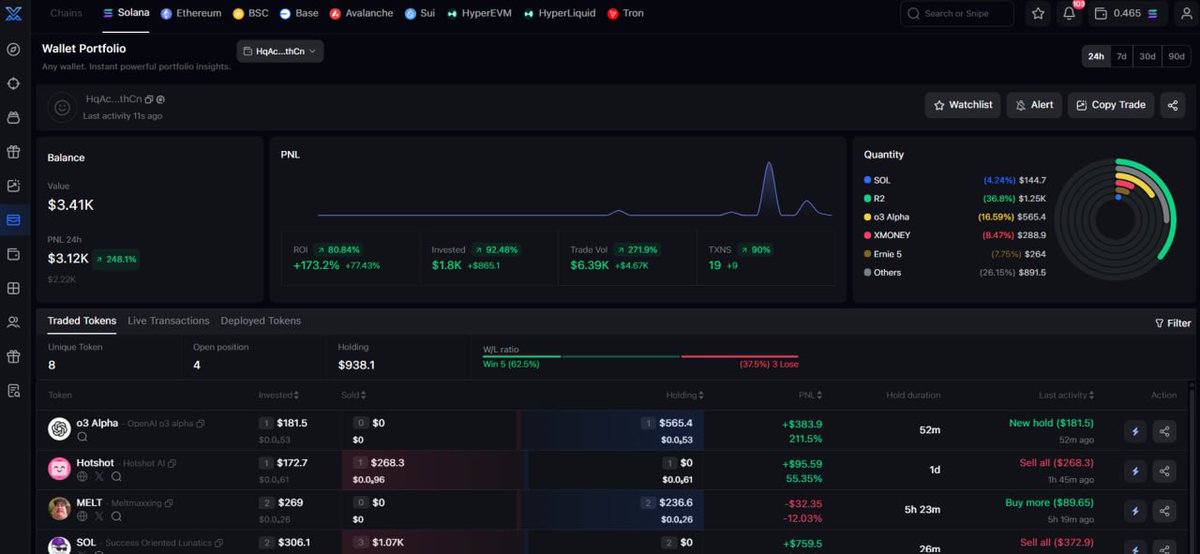Open the Filter options
The height and width of the screenshot is (554, 1200).
[x=1173, y=323]
